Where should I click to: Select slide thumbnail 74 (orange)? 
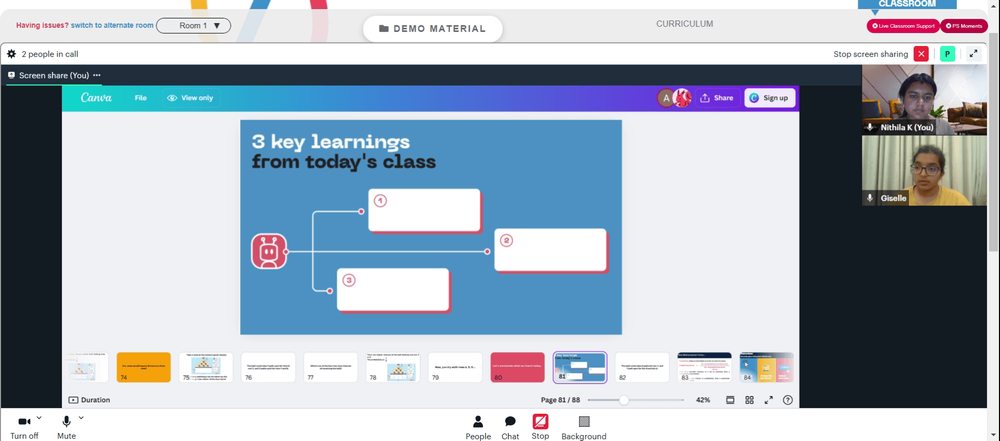(143, 368)
